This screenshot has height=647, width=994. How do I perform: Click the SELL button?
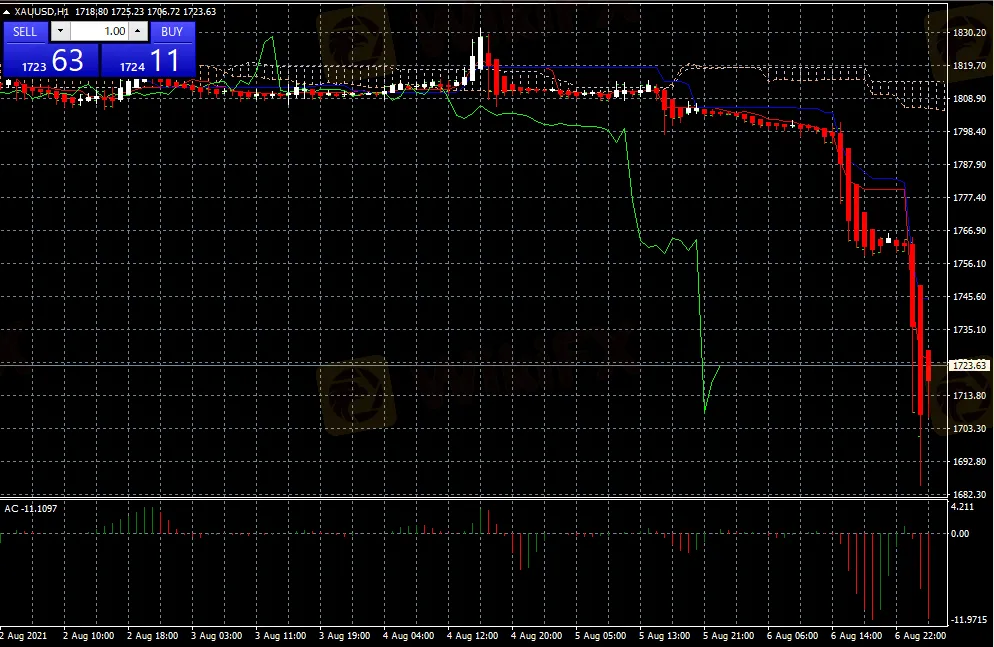point(25,31)
